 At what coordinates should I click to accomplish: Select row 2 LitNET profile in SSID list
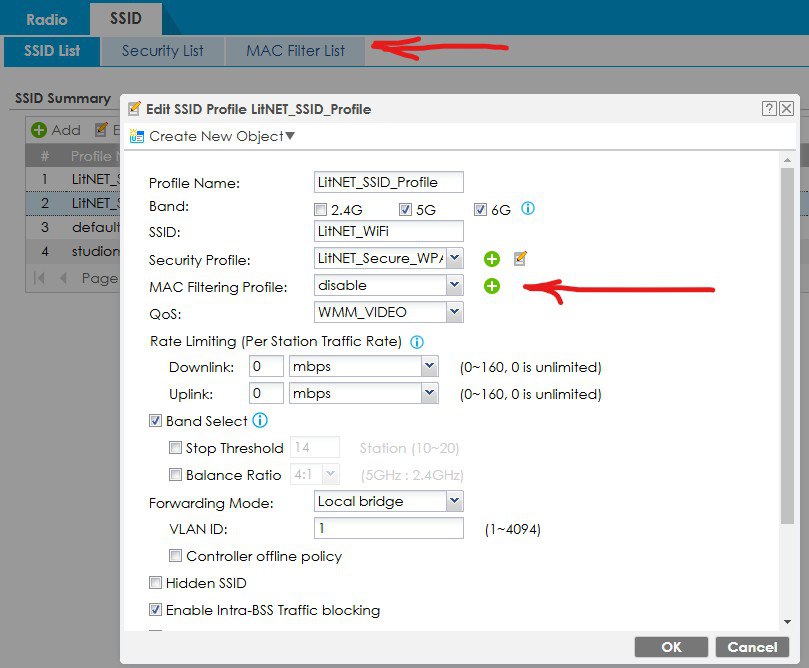[x=73, y=203]
